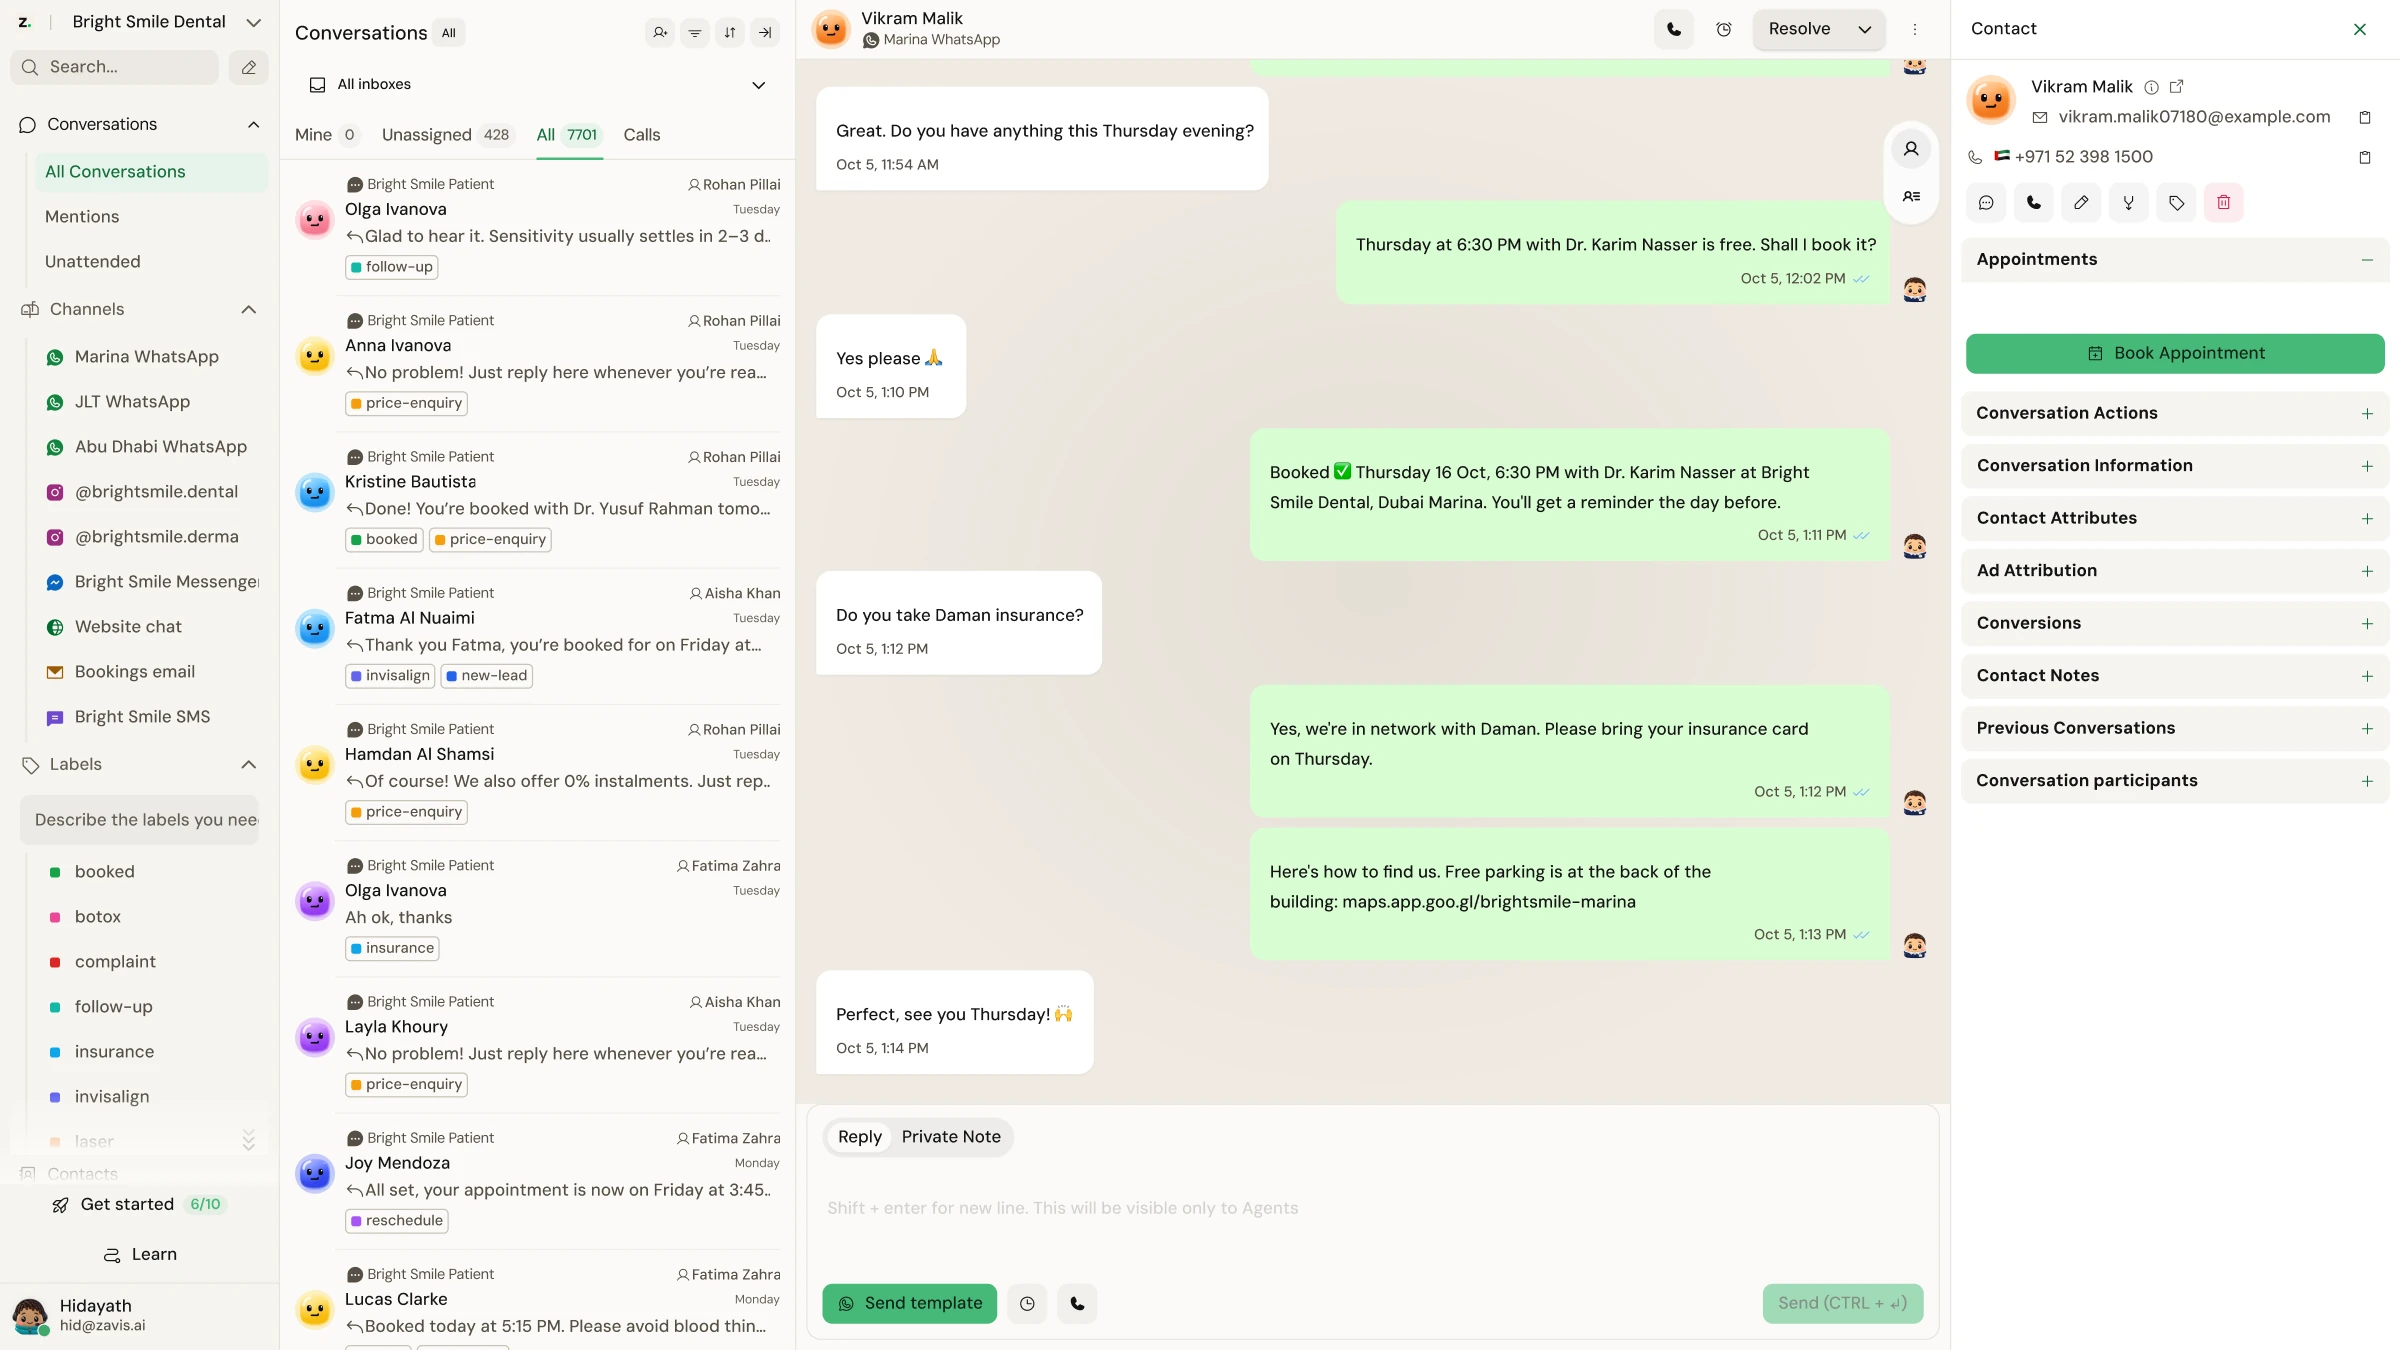This screenshot has height=1350, width=2400.
Task: Snooze conversation with alarm clock icon
Action: (x=1724, y=29)
